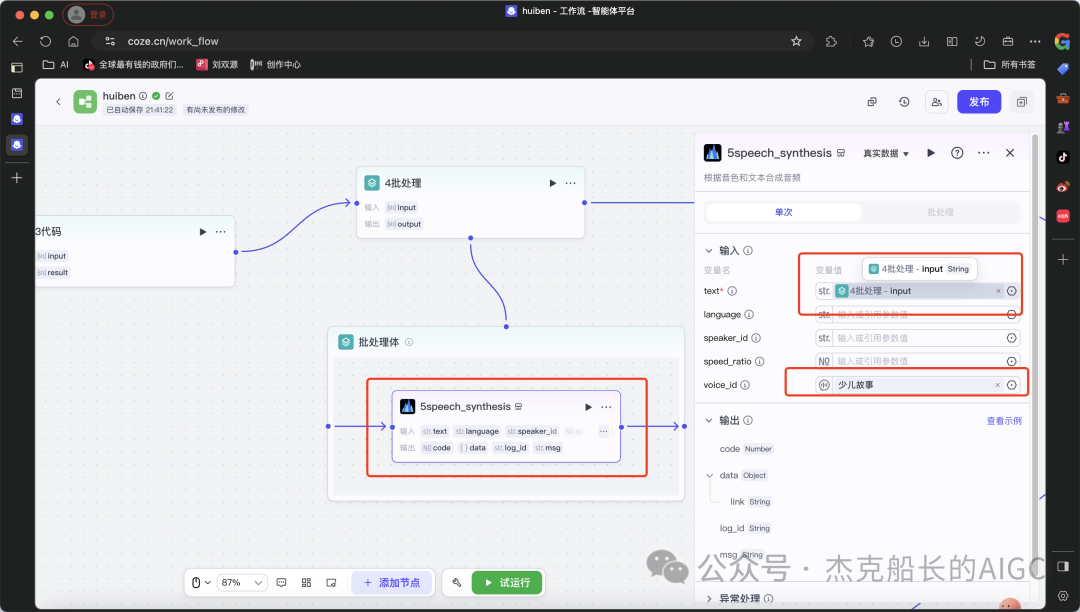The width and height of the screenshot is (1080, 612).
Task: Click the 添加节点 add node button
Action: click(x=391, y=582)
